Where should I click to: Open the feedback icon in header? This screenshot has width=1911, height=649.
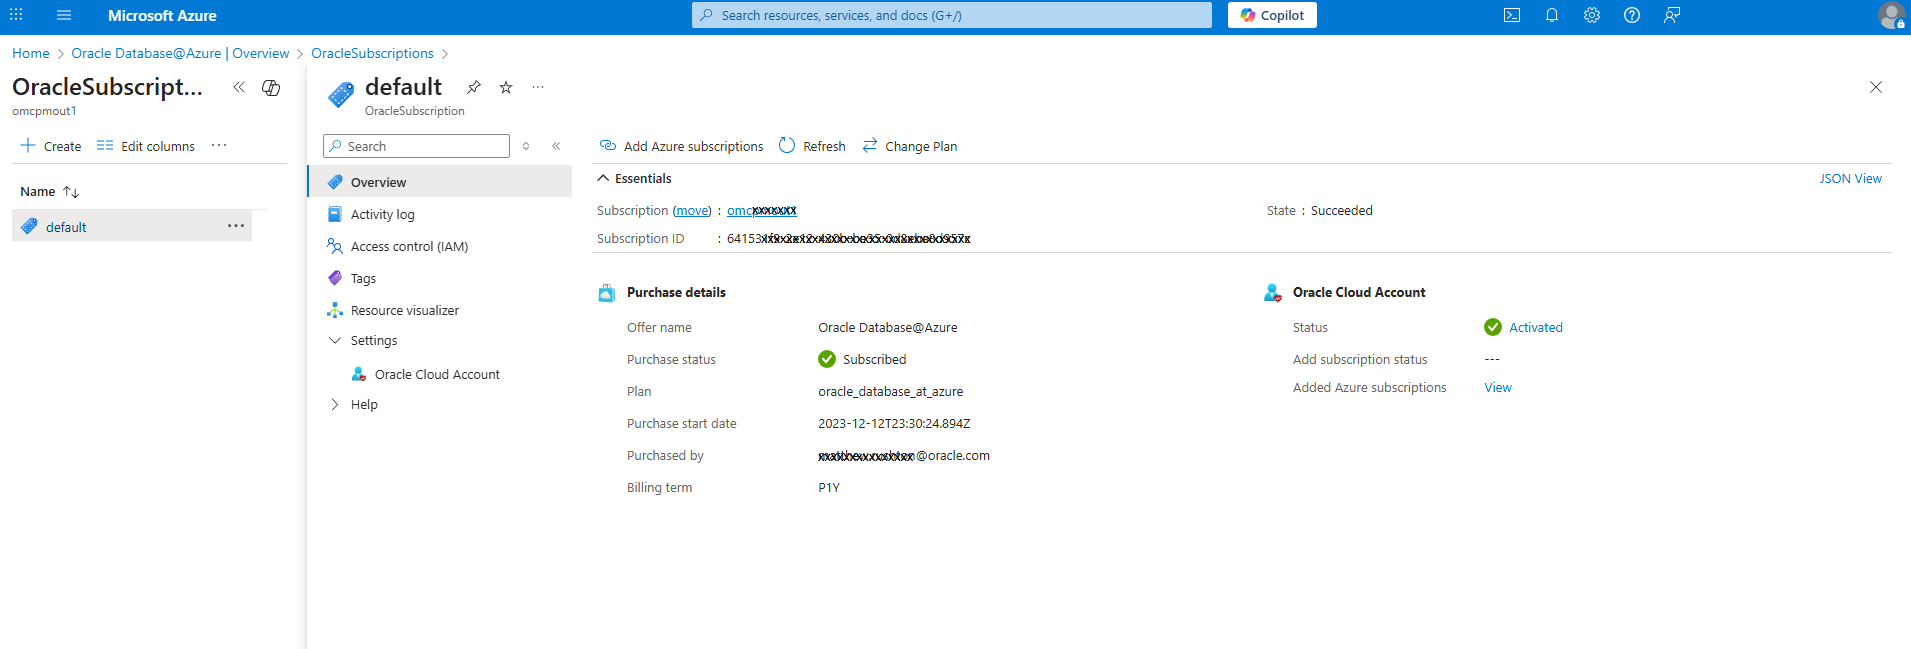[x=1672, y=15]
